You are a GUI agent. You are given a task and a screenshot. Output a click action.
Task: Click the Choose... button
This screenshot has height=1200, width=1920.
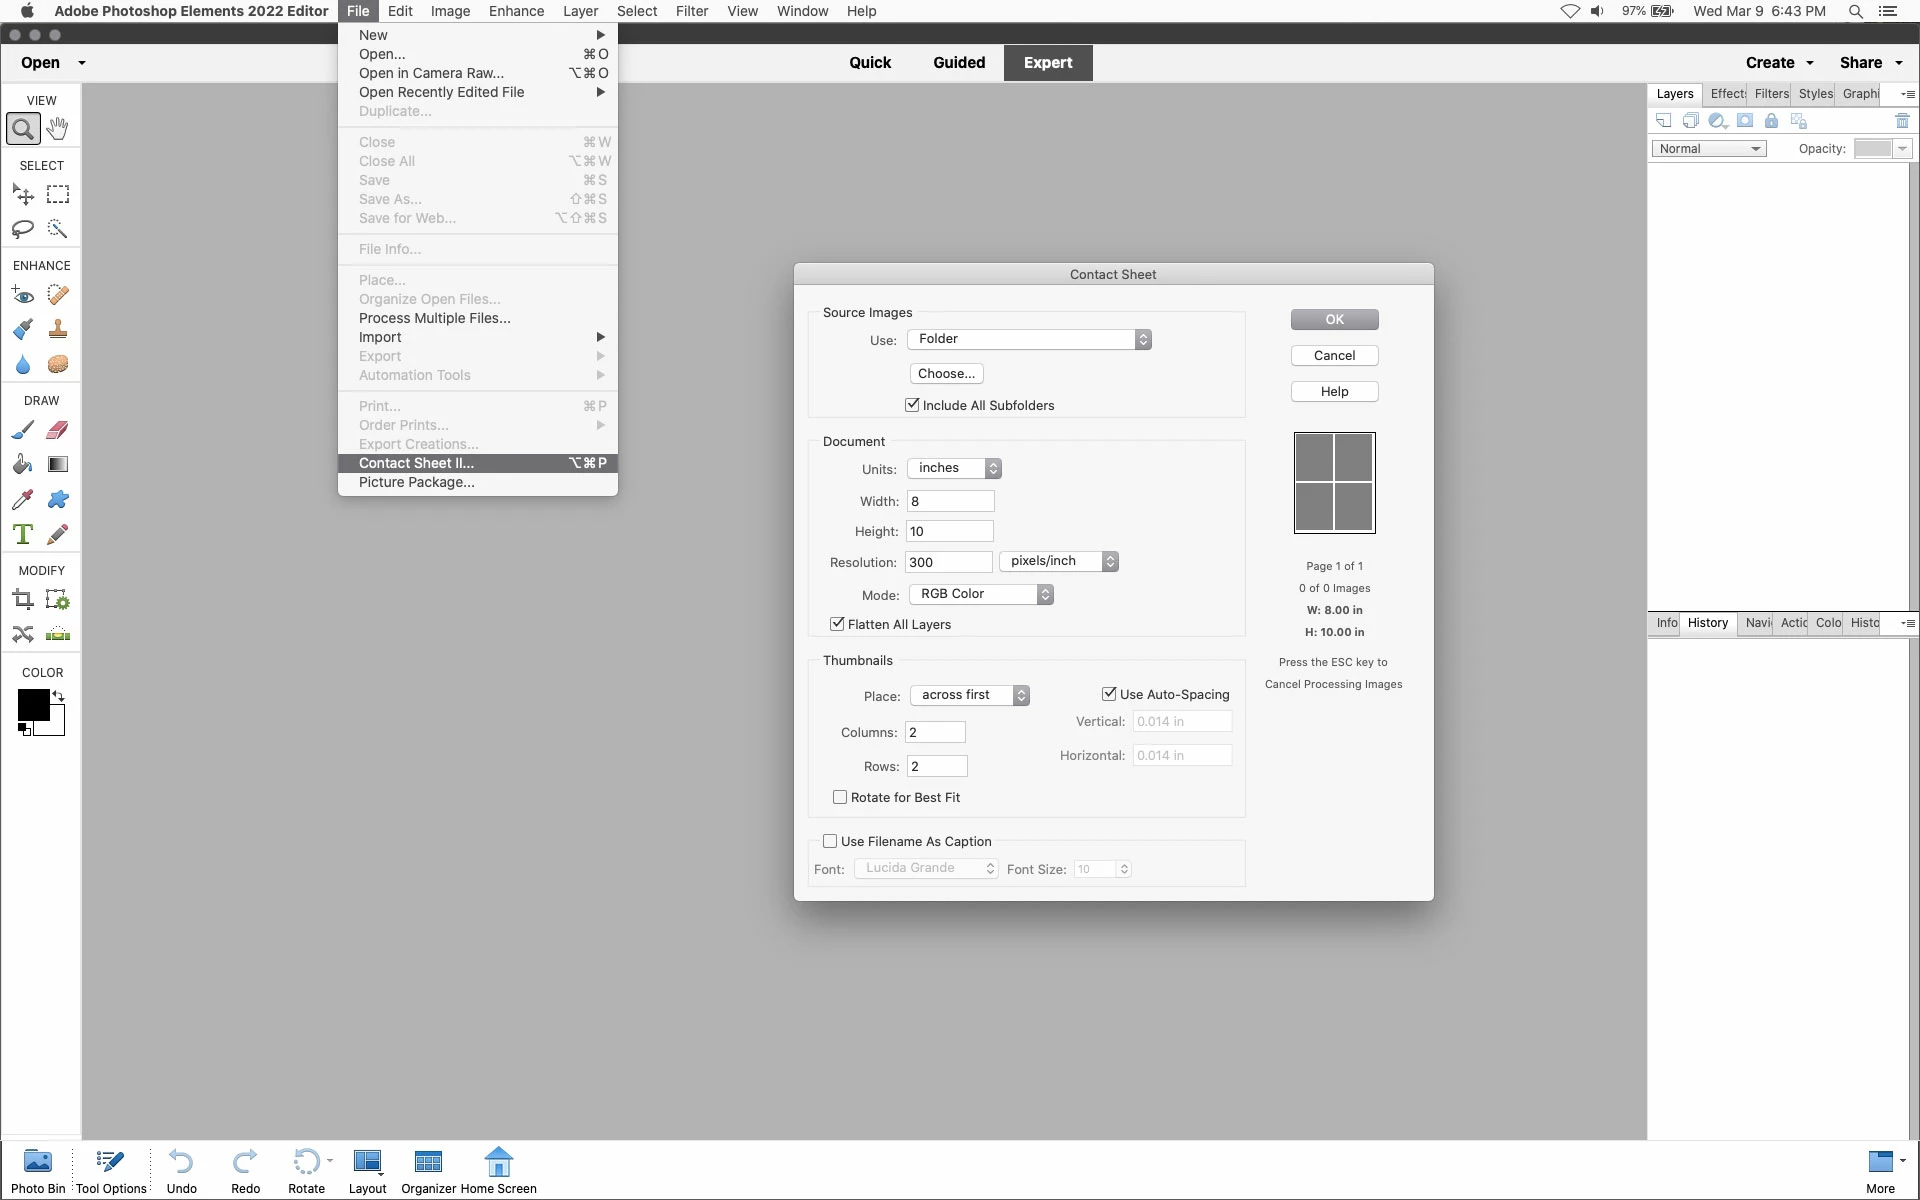(x=946, y=373)
